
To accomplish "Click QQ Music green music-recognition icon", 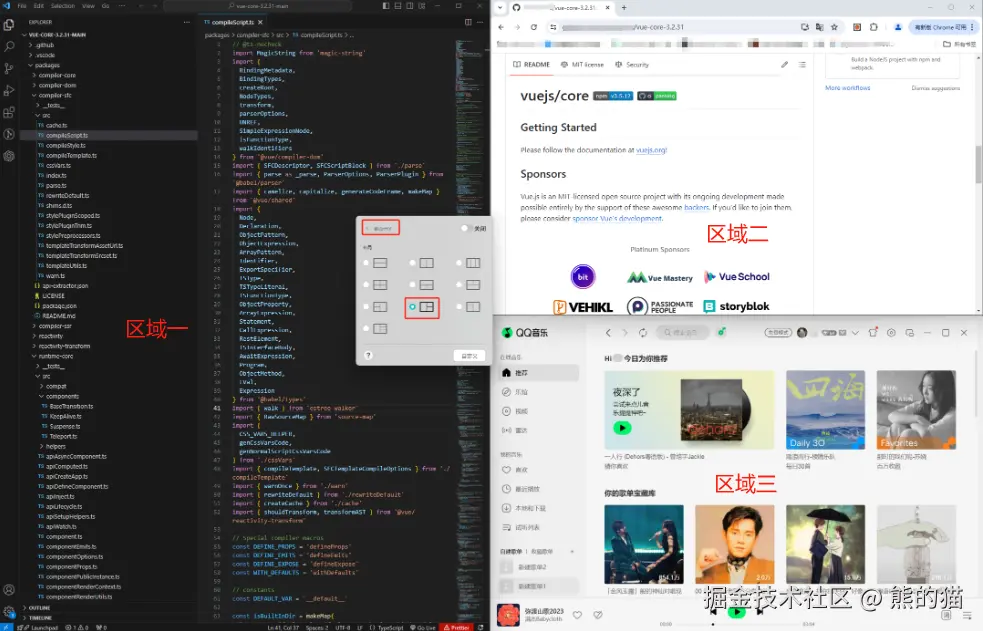I will (722, 332).
